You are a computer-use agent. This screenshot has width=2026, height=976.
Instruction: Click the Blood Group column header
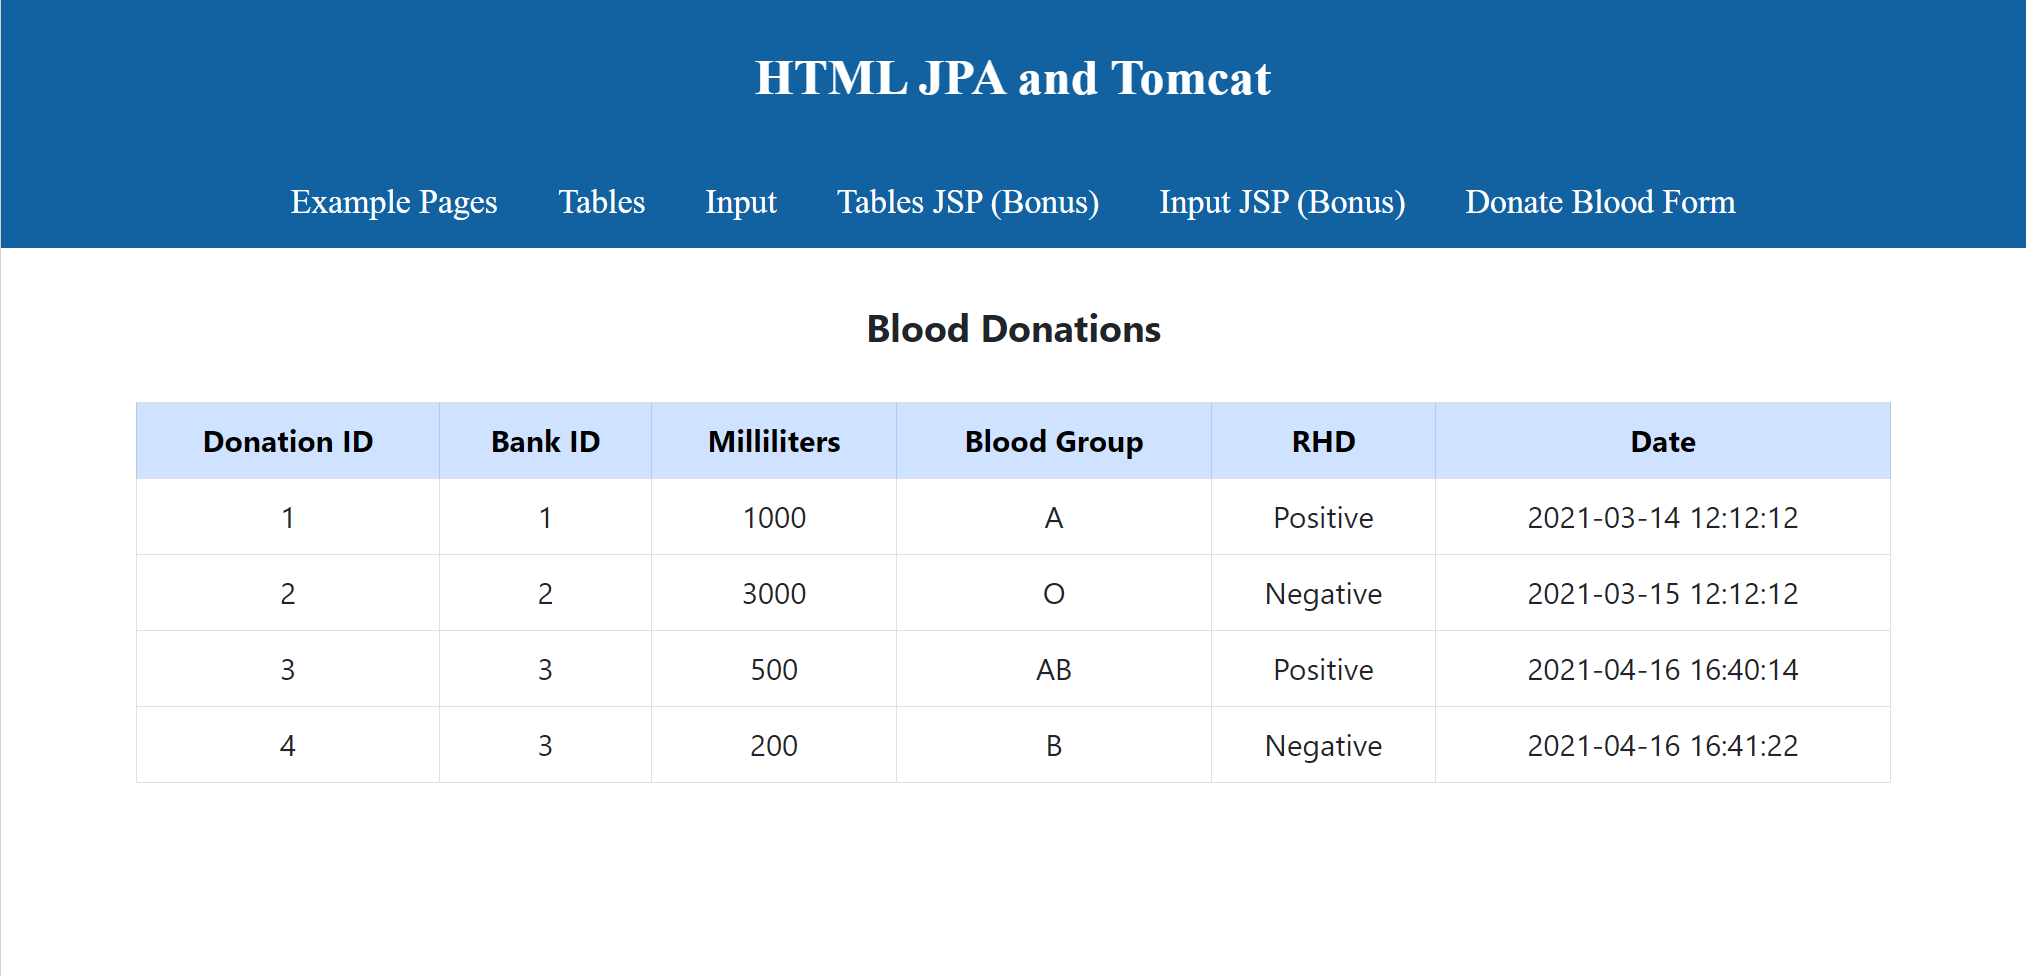tap(1054, 441)
